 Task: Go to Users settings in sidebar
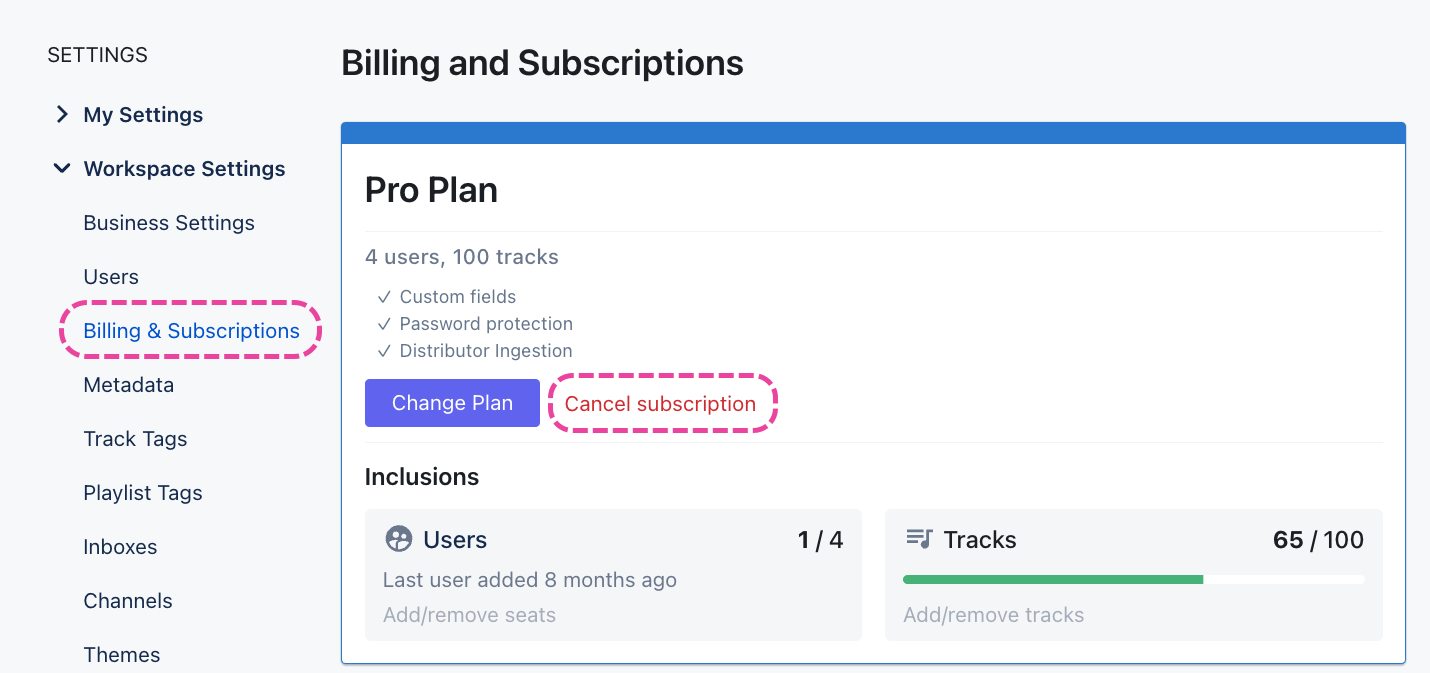[x=111, y=277]
